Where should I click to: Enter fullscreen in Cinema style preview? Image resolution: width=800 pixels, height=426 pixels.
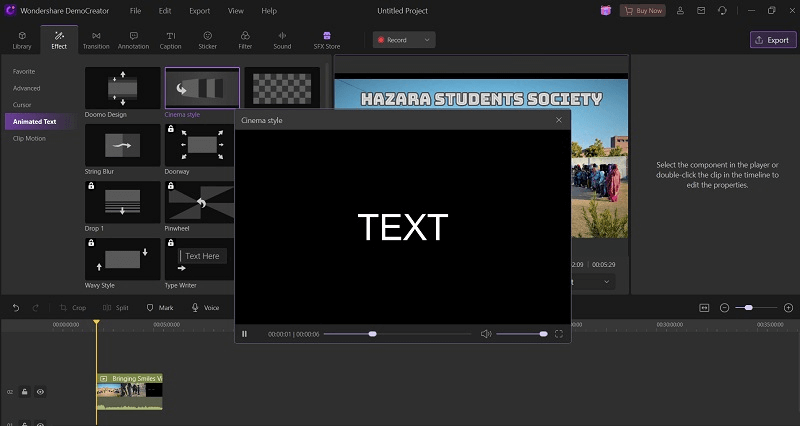[559, 334]
